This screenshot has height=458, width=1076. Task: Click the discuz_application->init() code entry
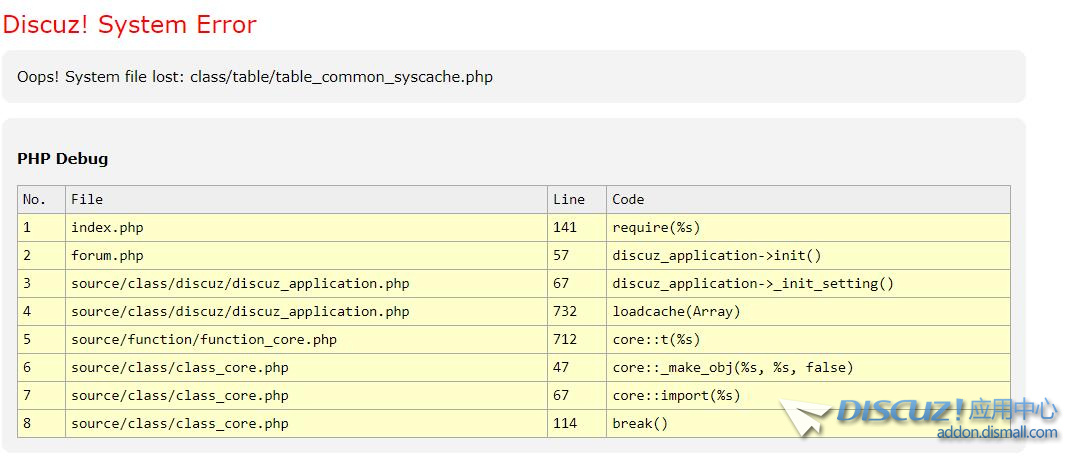717,256
